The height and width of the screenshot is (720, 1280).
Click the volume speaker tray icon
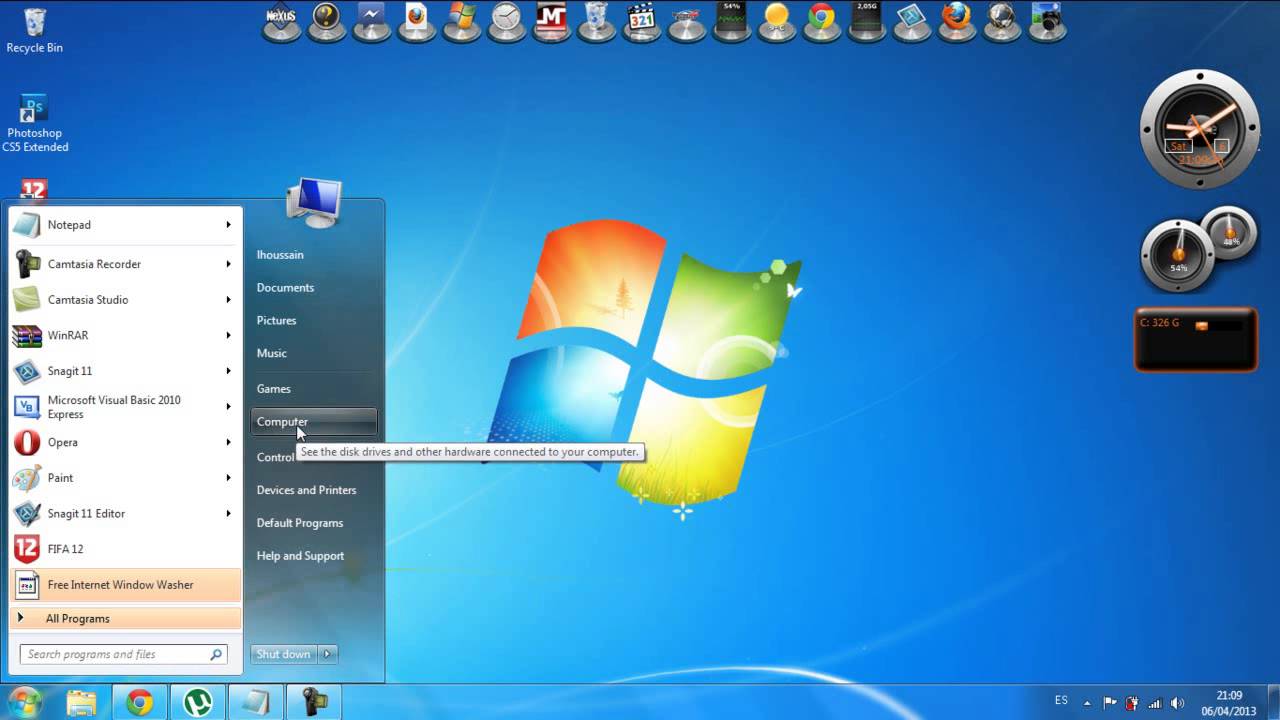tap(1177, 703)
